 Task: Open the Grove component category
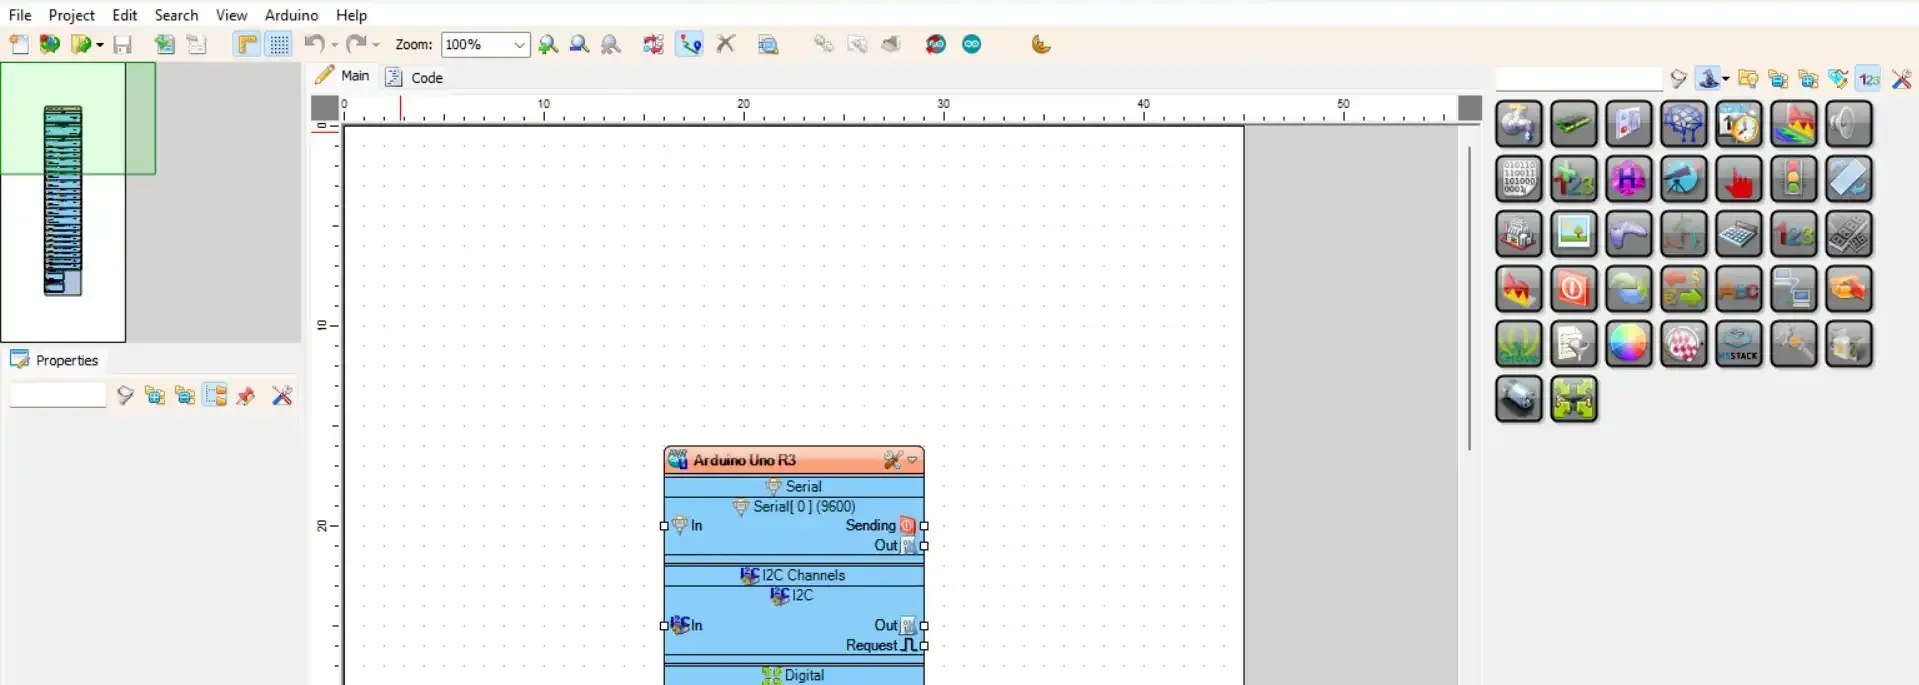1519,345
